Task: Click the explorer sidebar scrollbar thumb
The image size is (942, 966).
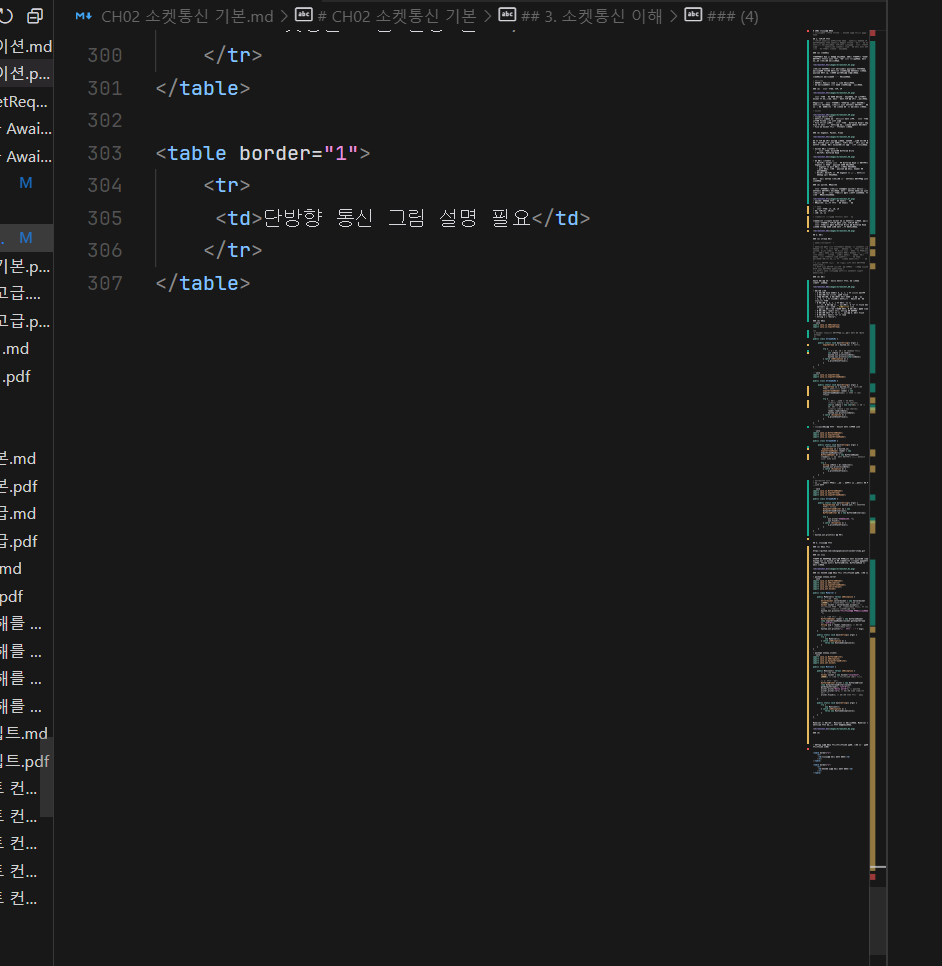Action: tap(47, 776)
